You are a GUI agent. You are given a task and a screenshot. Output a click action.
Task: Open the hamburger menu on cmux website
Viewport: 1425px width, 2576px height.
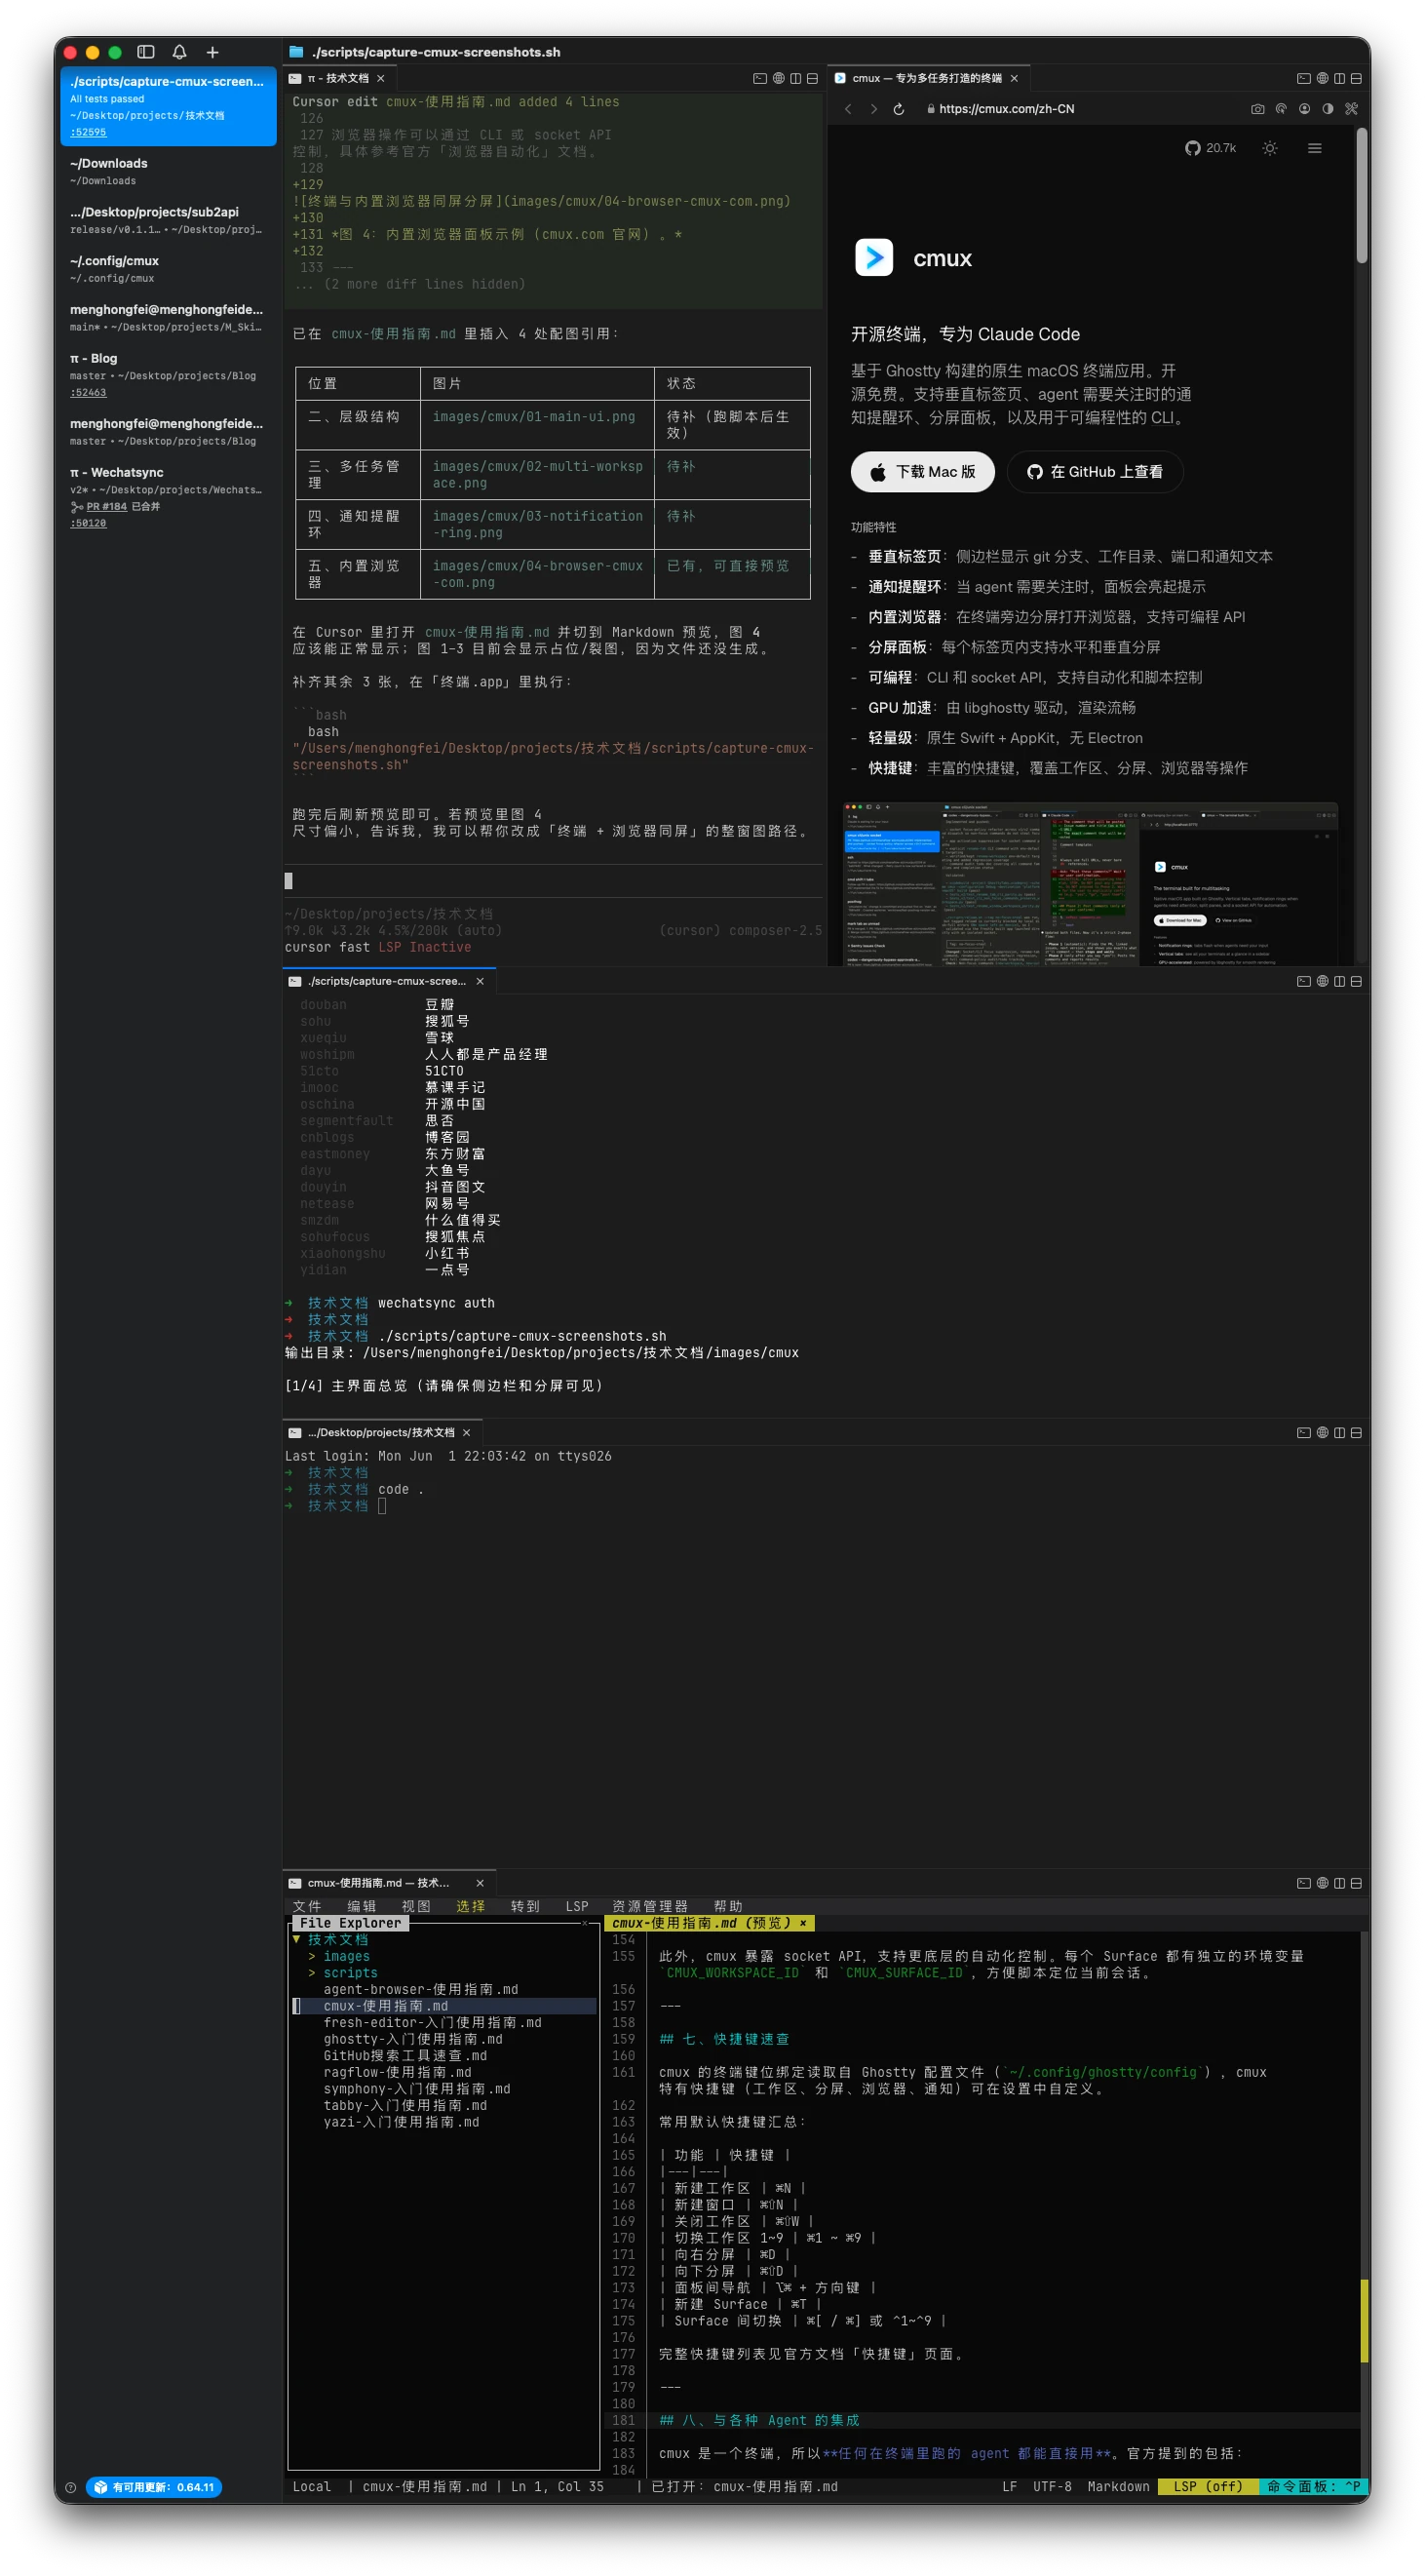pos(1314,148)
